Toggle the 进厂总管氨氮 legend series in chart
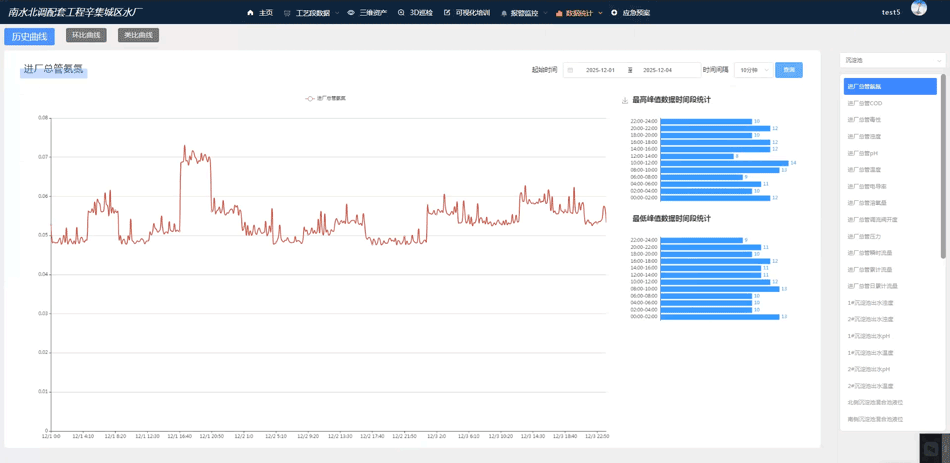This screenshot has height=463, width=950. coord(326,98)
